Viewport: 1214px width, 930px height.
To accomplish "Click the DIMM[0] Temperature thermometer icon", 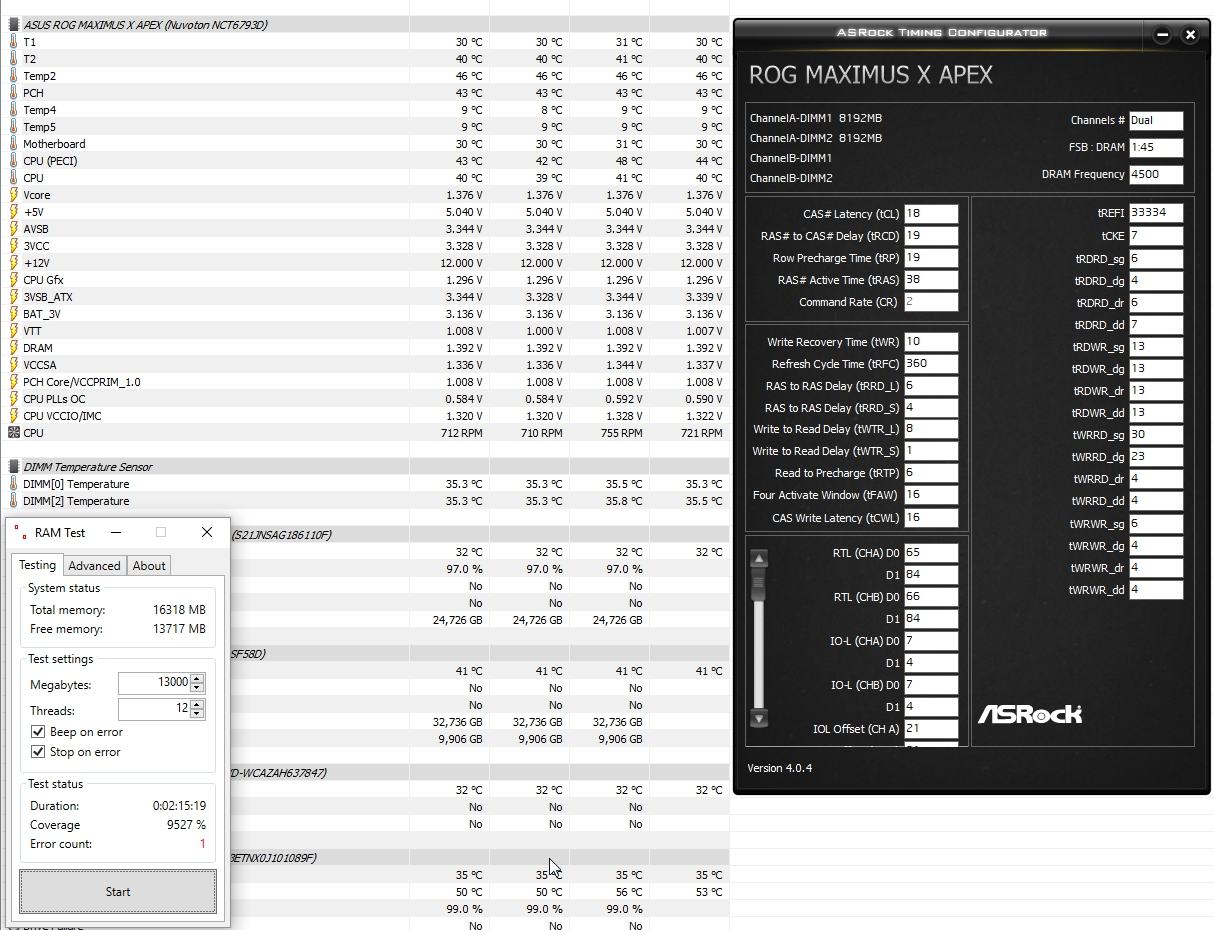I will pyautogui.click(x=13, y=484).
